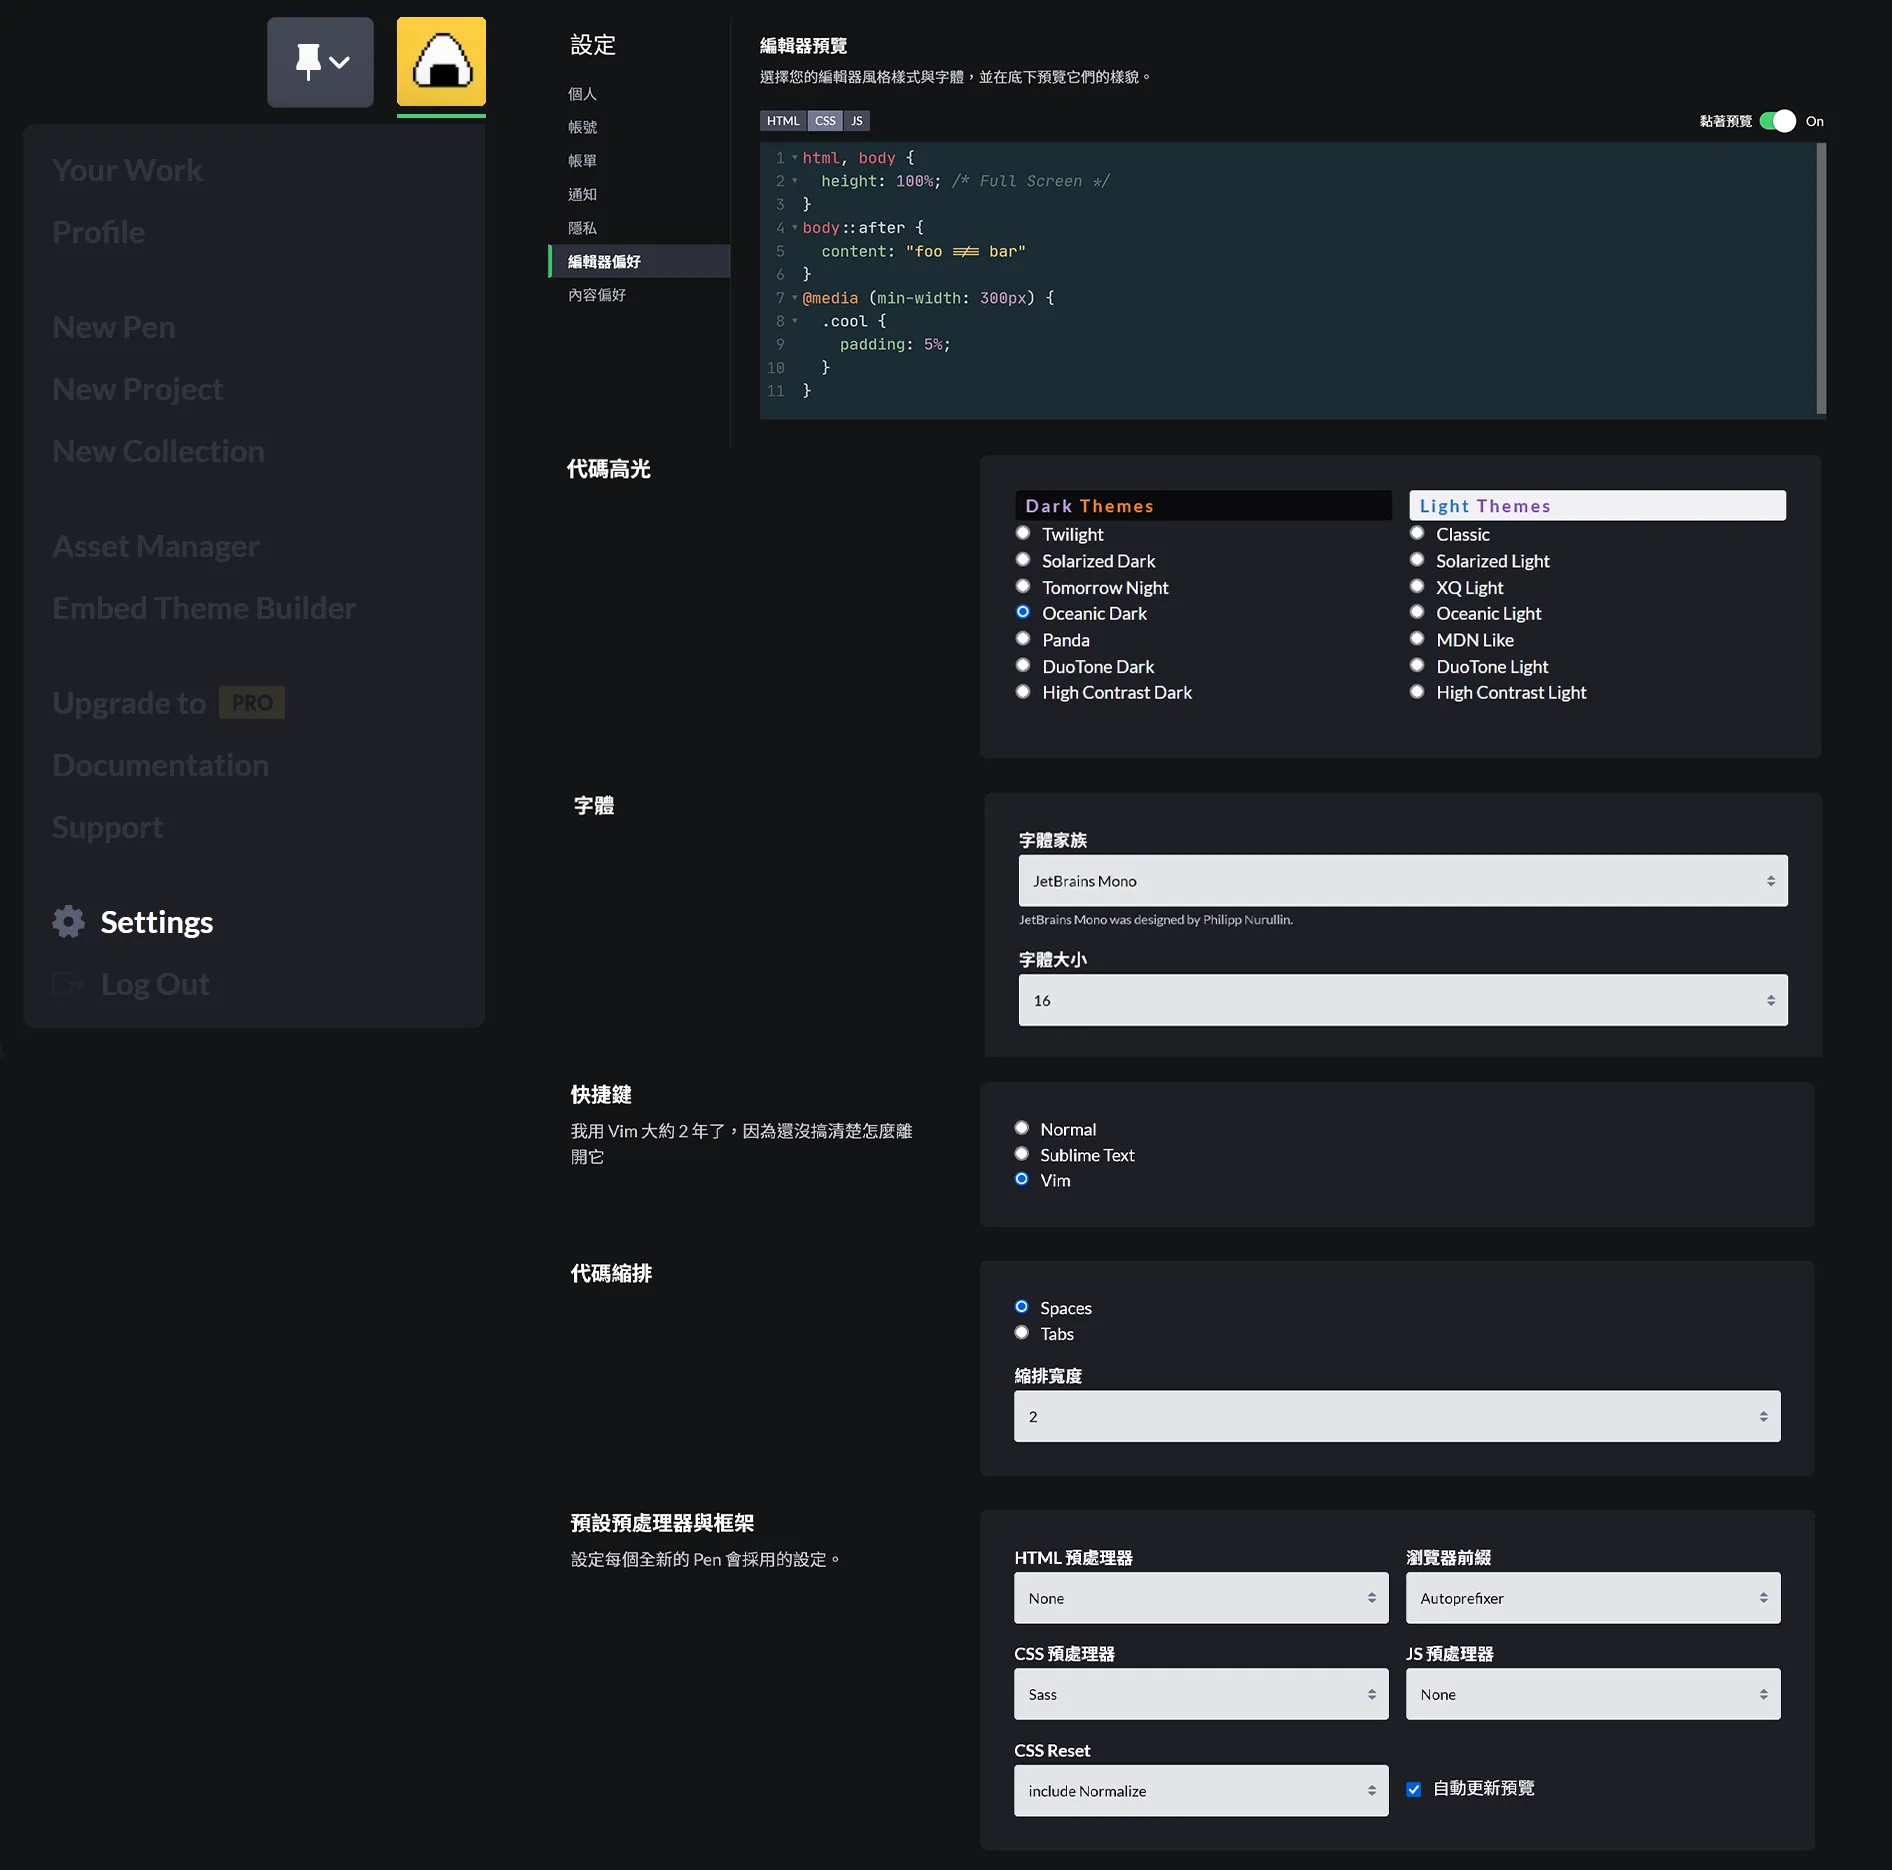Open the font size dropdown showing 16

tap(1402, 1000)
